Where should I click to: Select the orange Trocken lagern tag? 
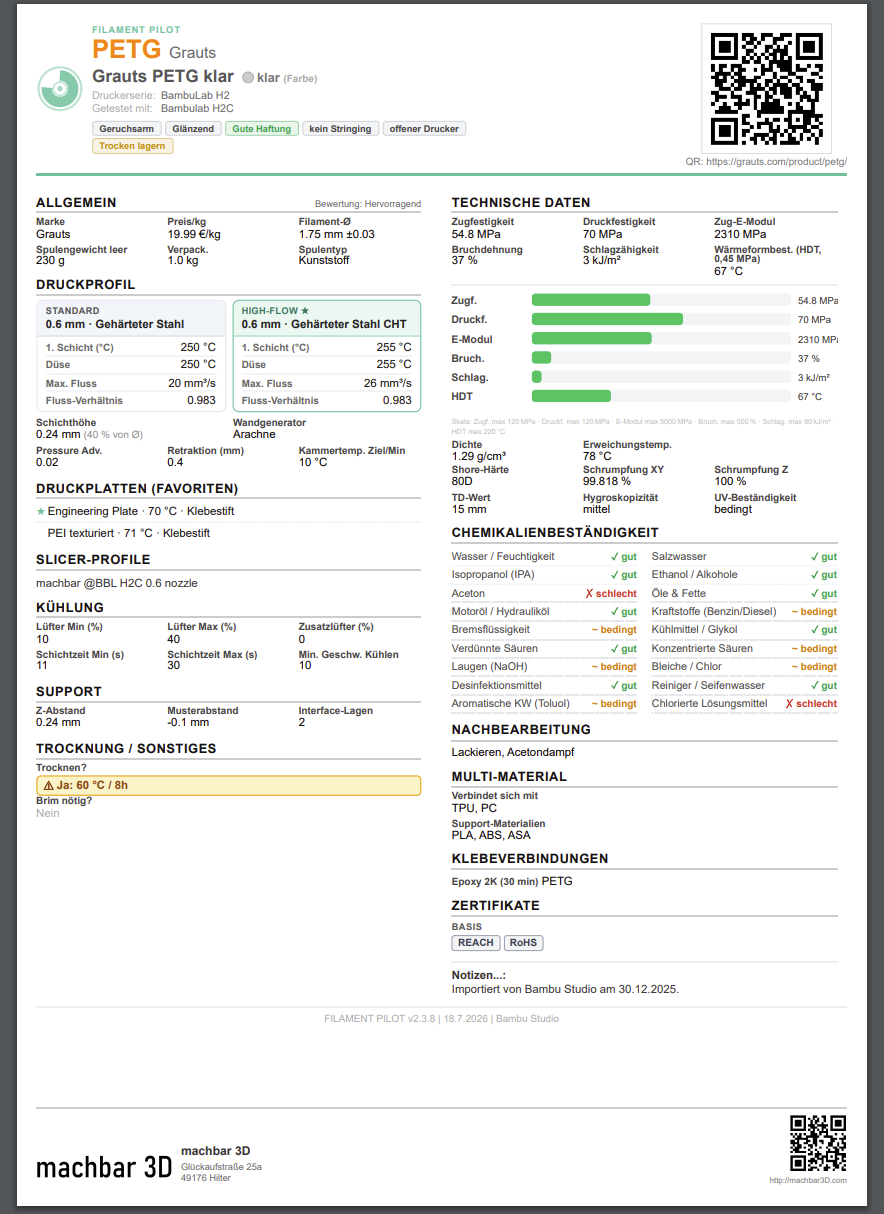pyautogui.click(x=132, y=146)
